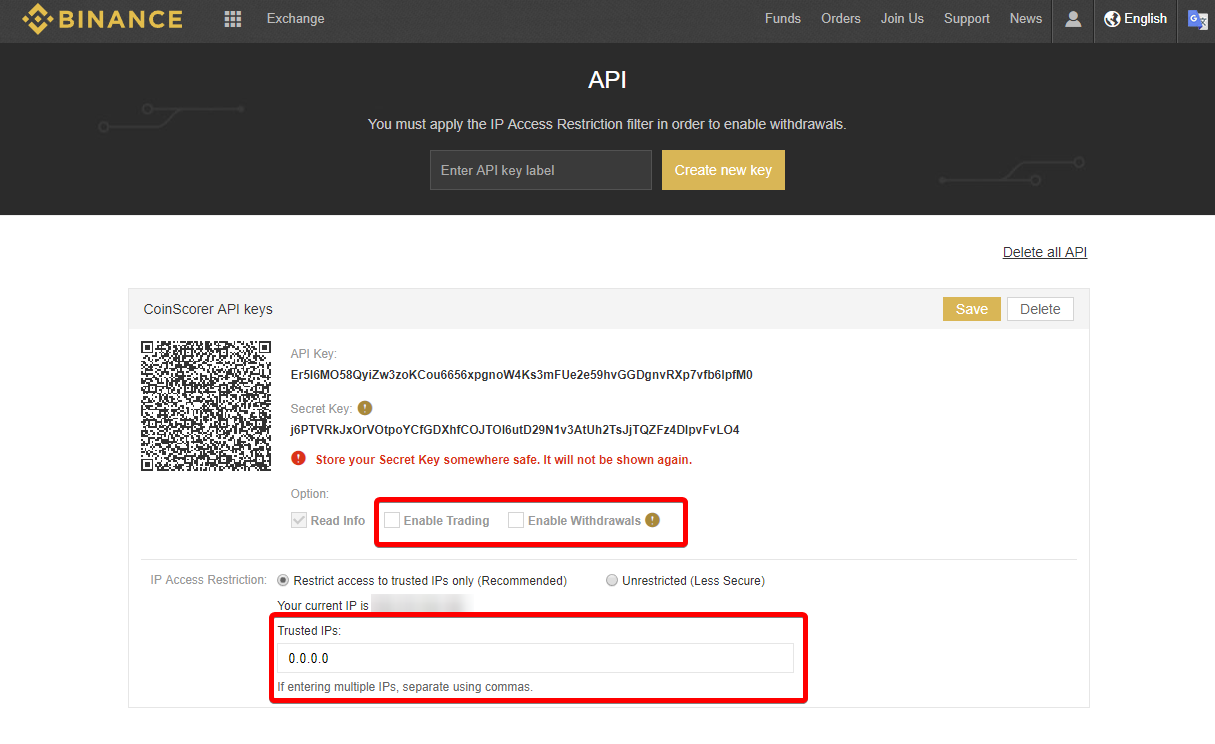Click the Google Translate icon

coord(1197,19)
